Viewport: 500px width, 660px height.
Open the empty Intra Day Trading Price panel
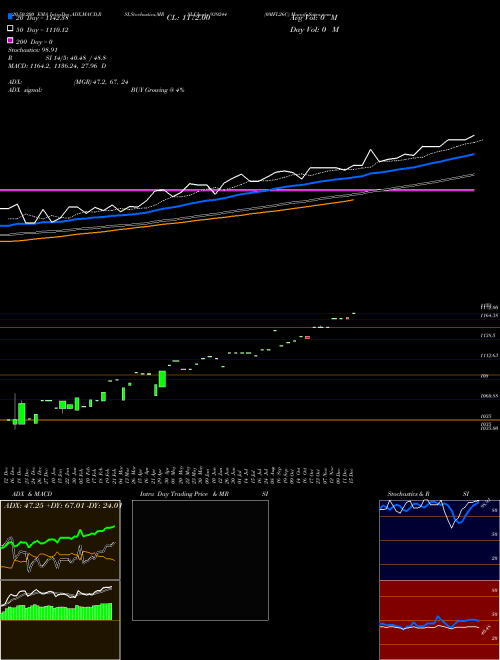200,560
